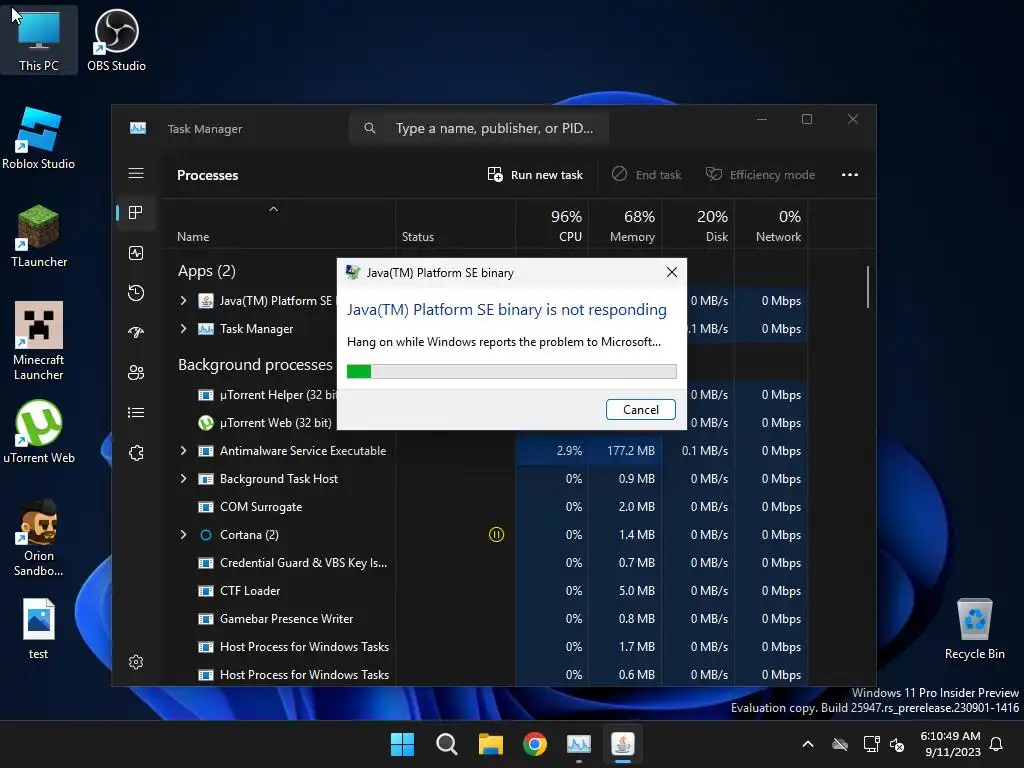The image size is (1024, 768).
Task: Select Processes page icon in sidebar
Action: 136,212
